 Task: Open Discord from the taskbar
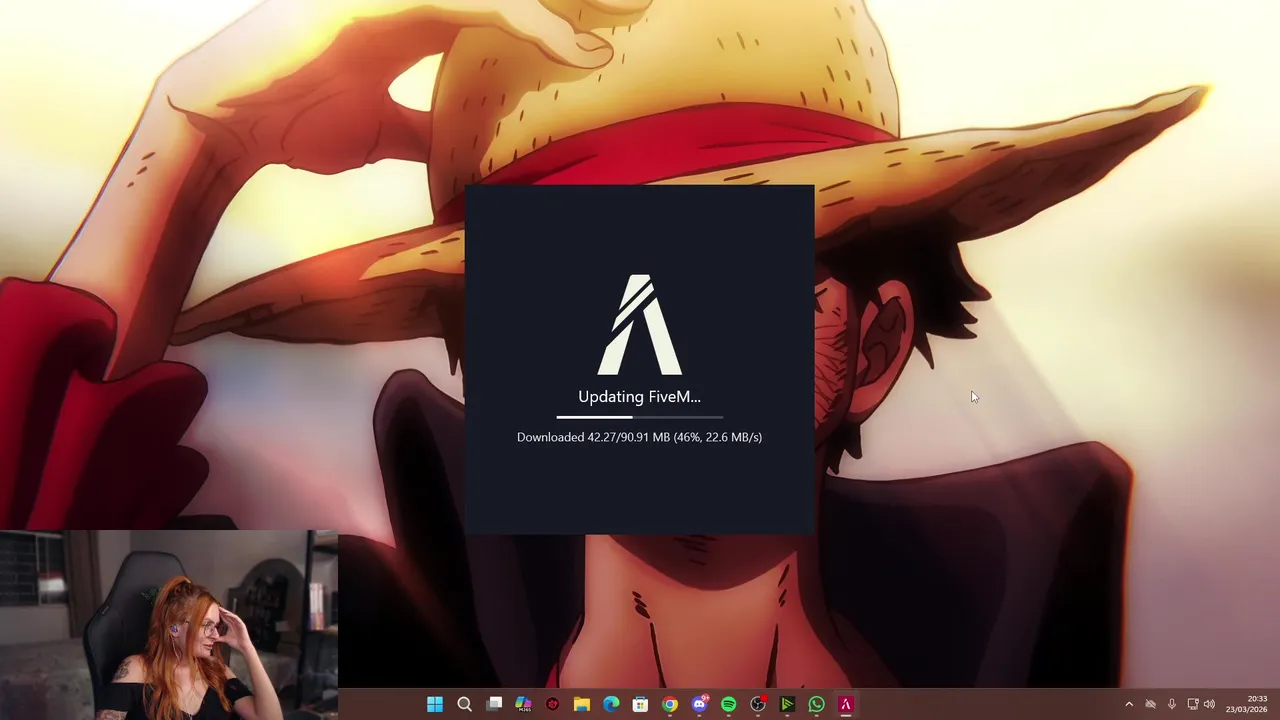[x=699, y=704]
